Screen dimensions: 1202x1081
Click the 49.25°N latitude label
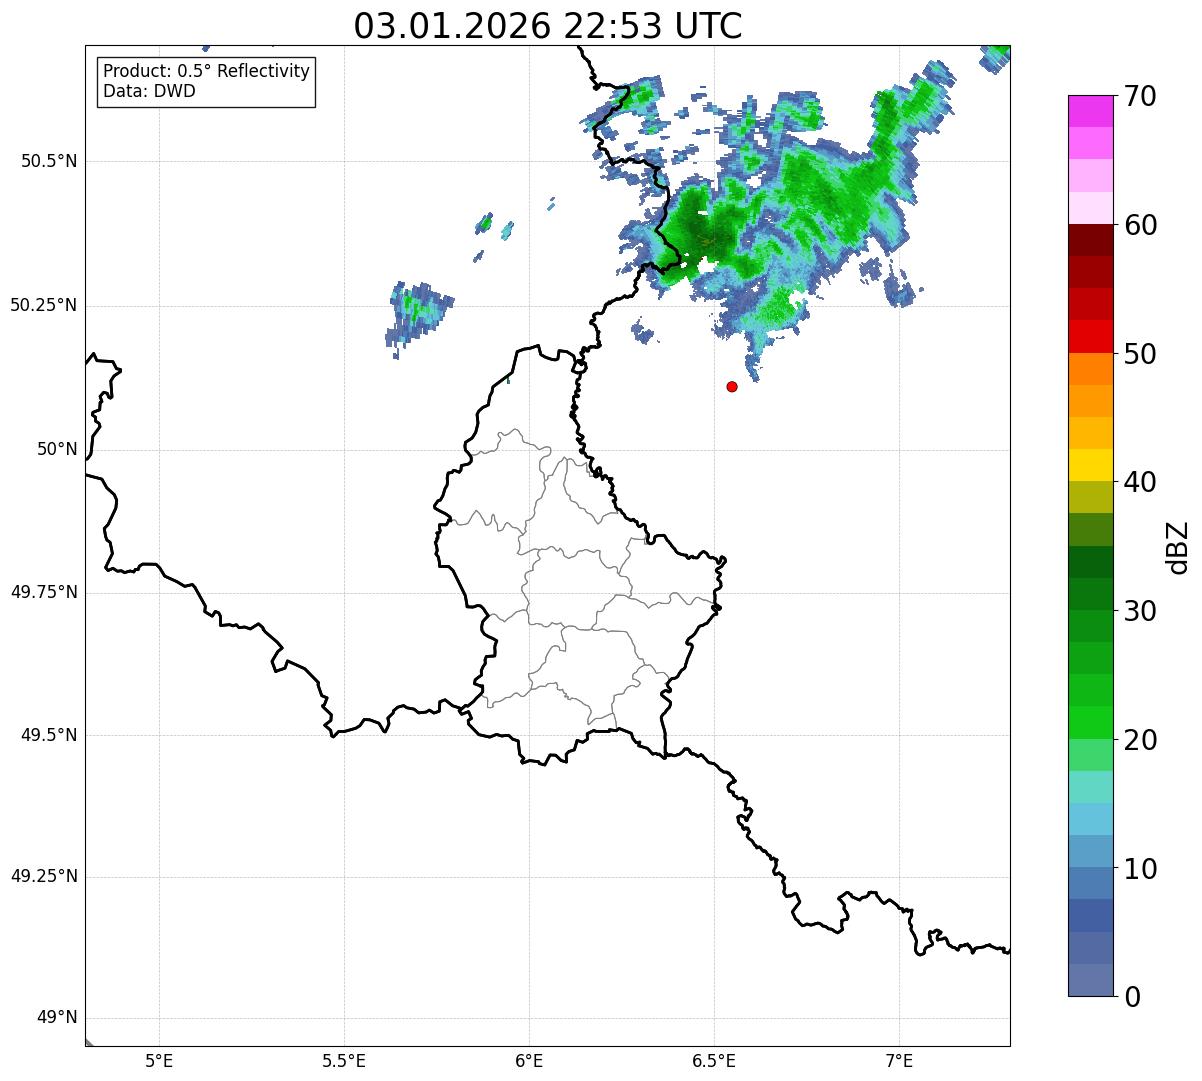point(44,876)
